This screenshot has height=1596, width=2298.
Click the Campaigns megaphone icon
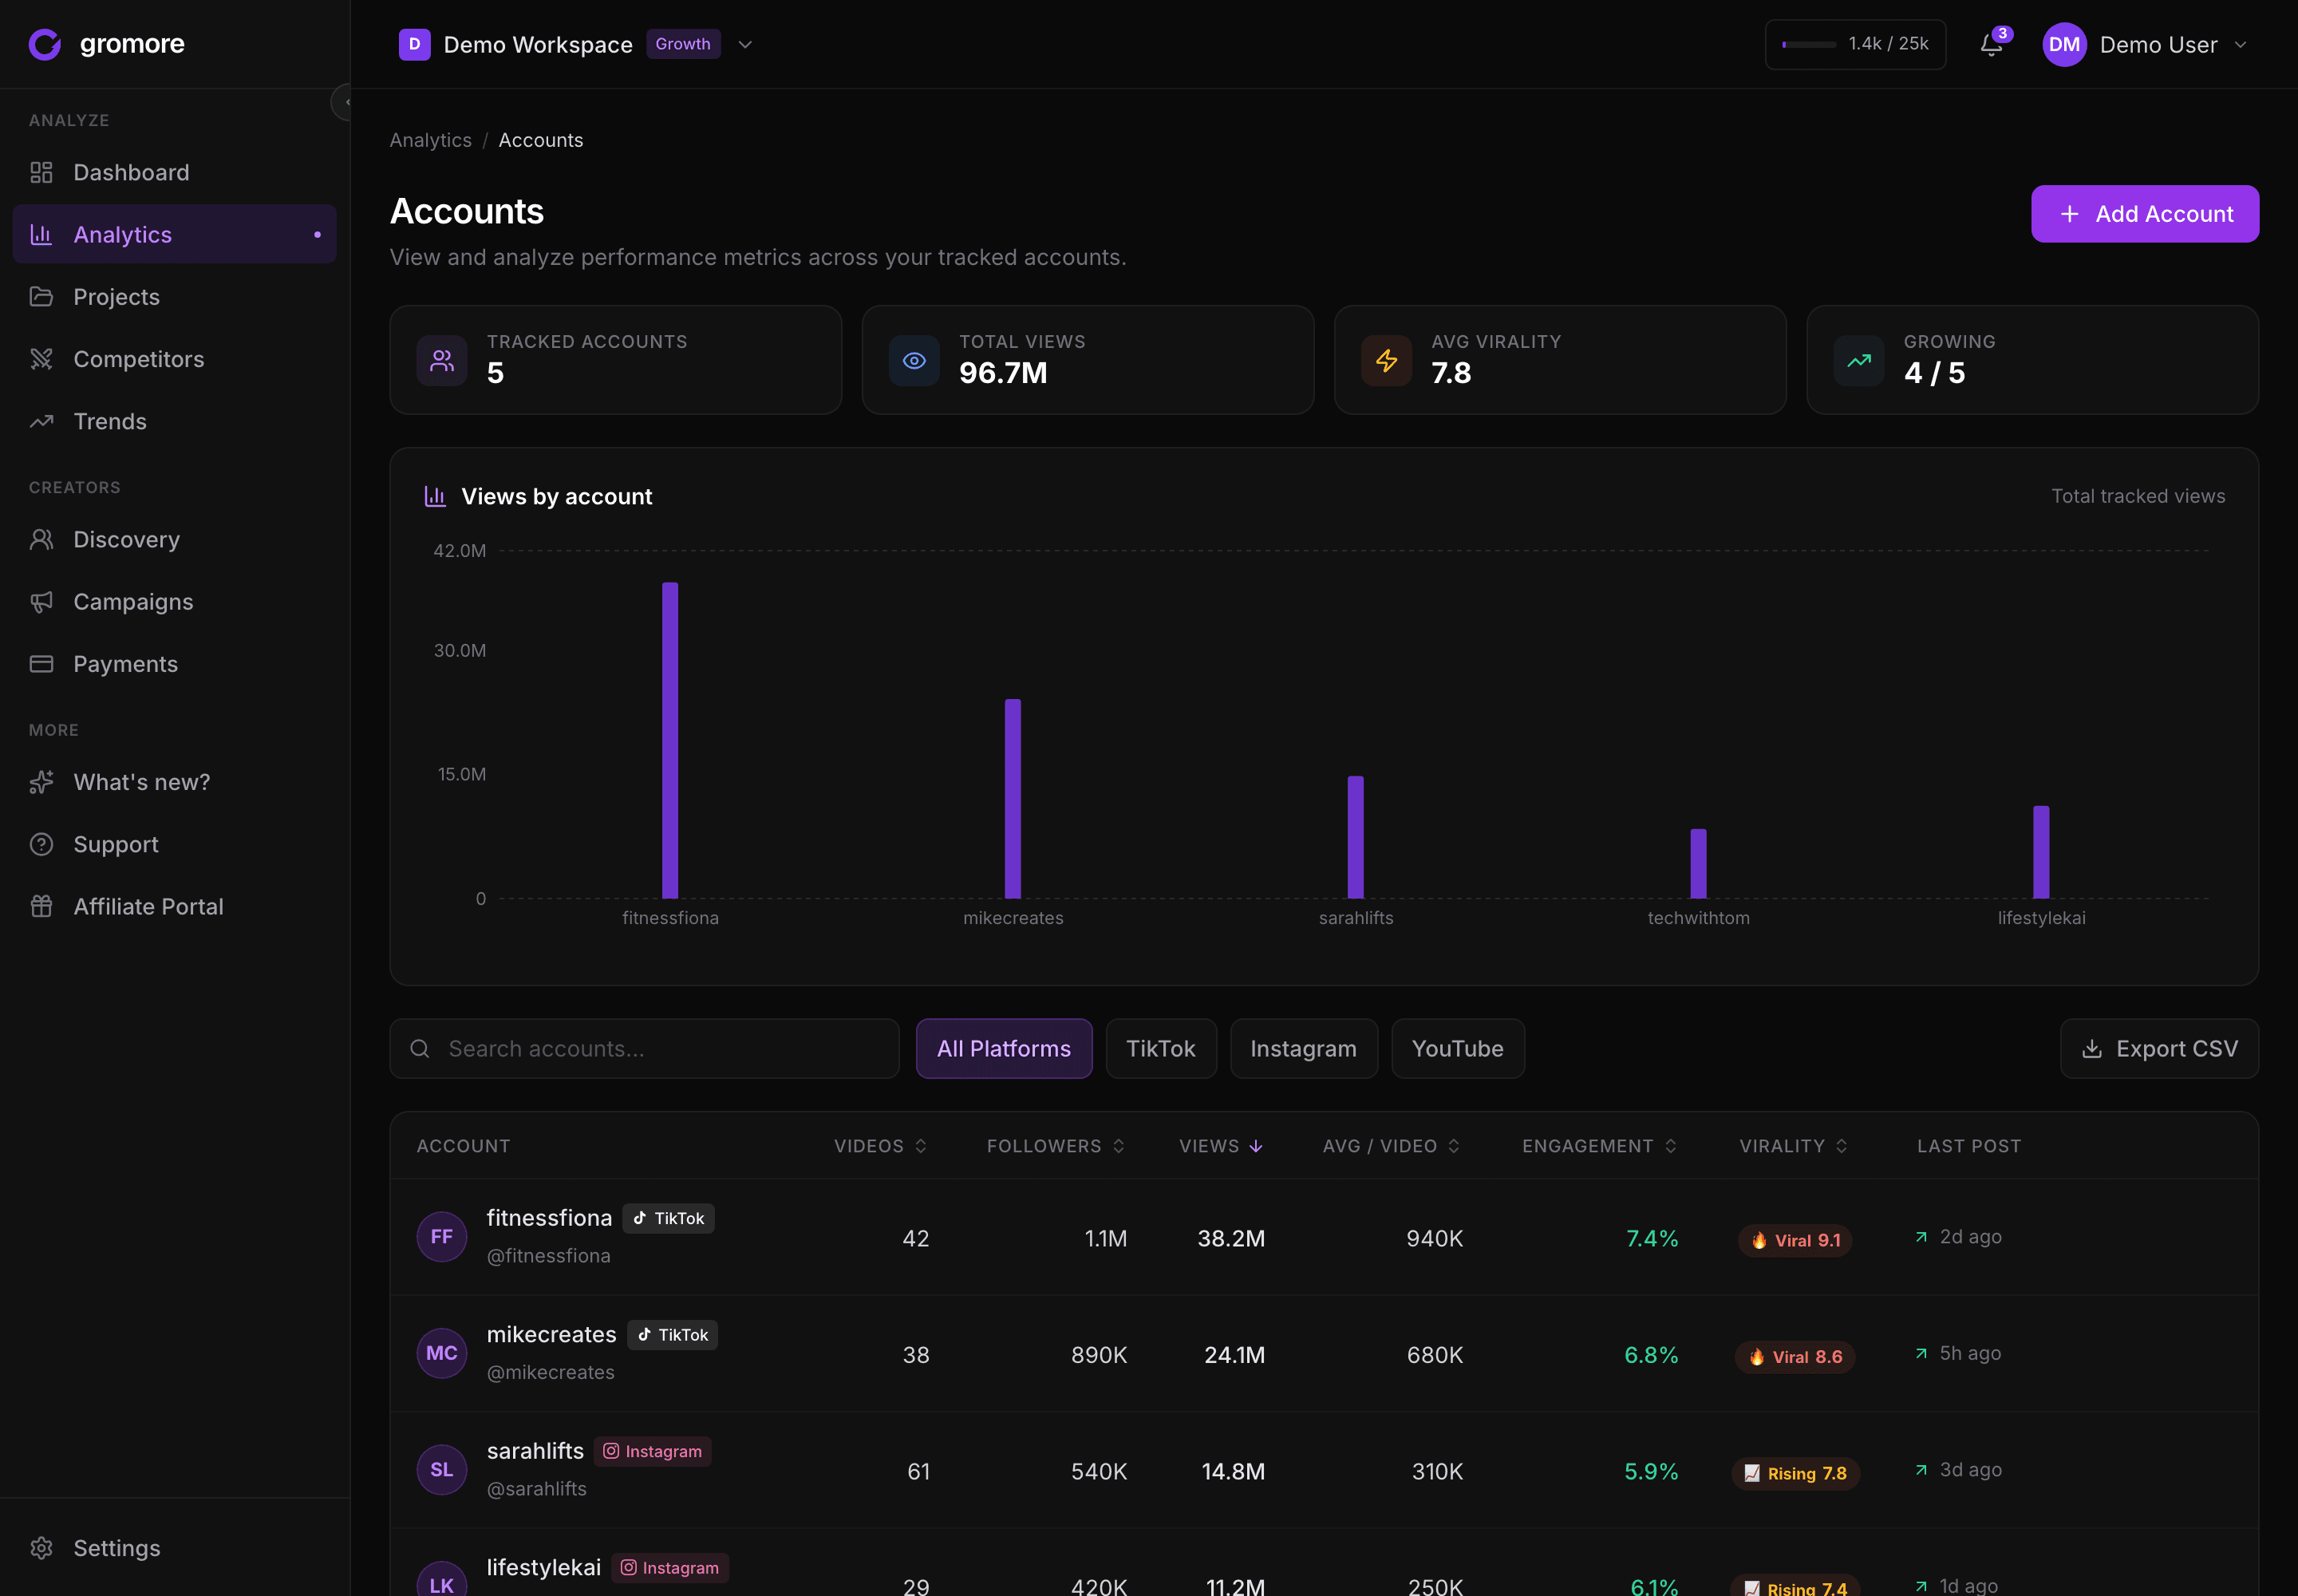[x=41, y=602]
